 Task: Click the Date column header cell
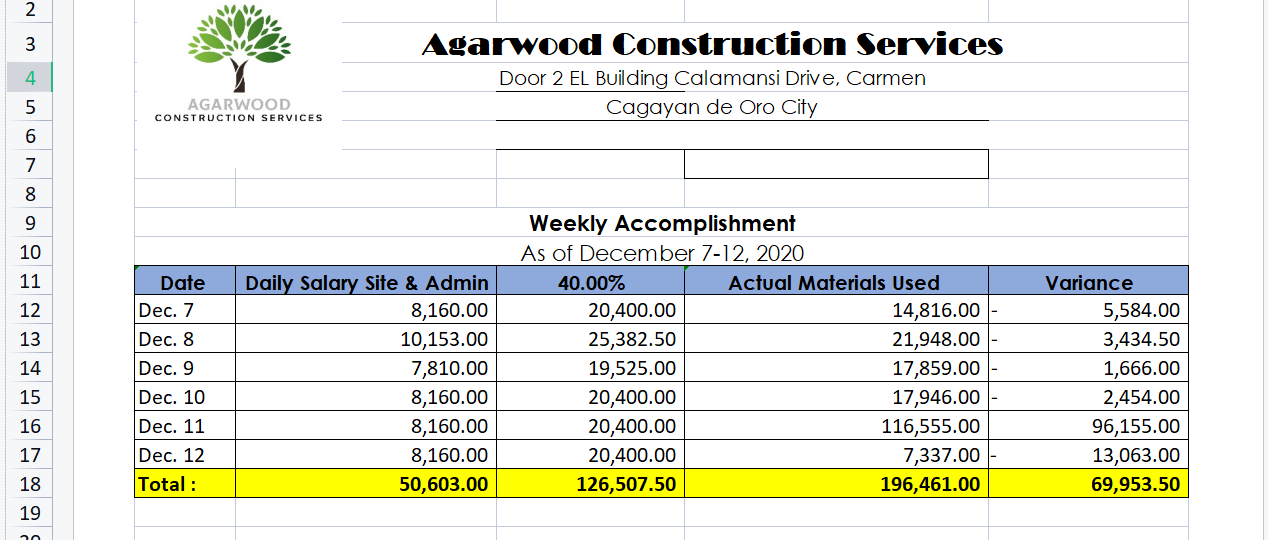[x=184, y=281]
